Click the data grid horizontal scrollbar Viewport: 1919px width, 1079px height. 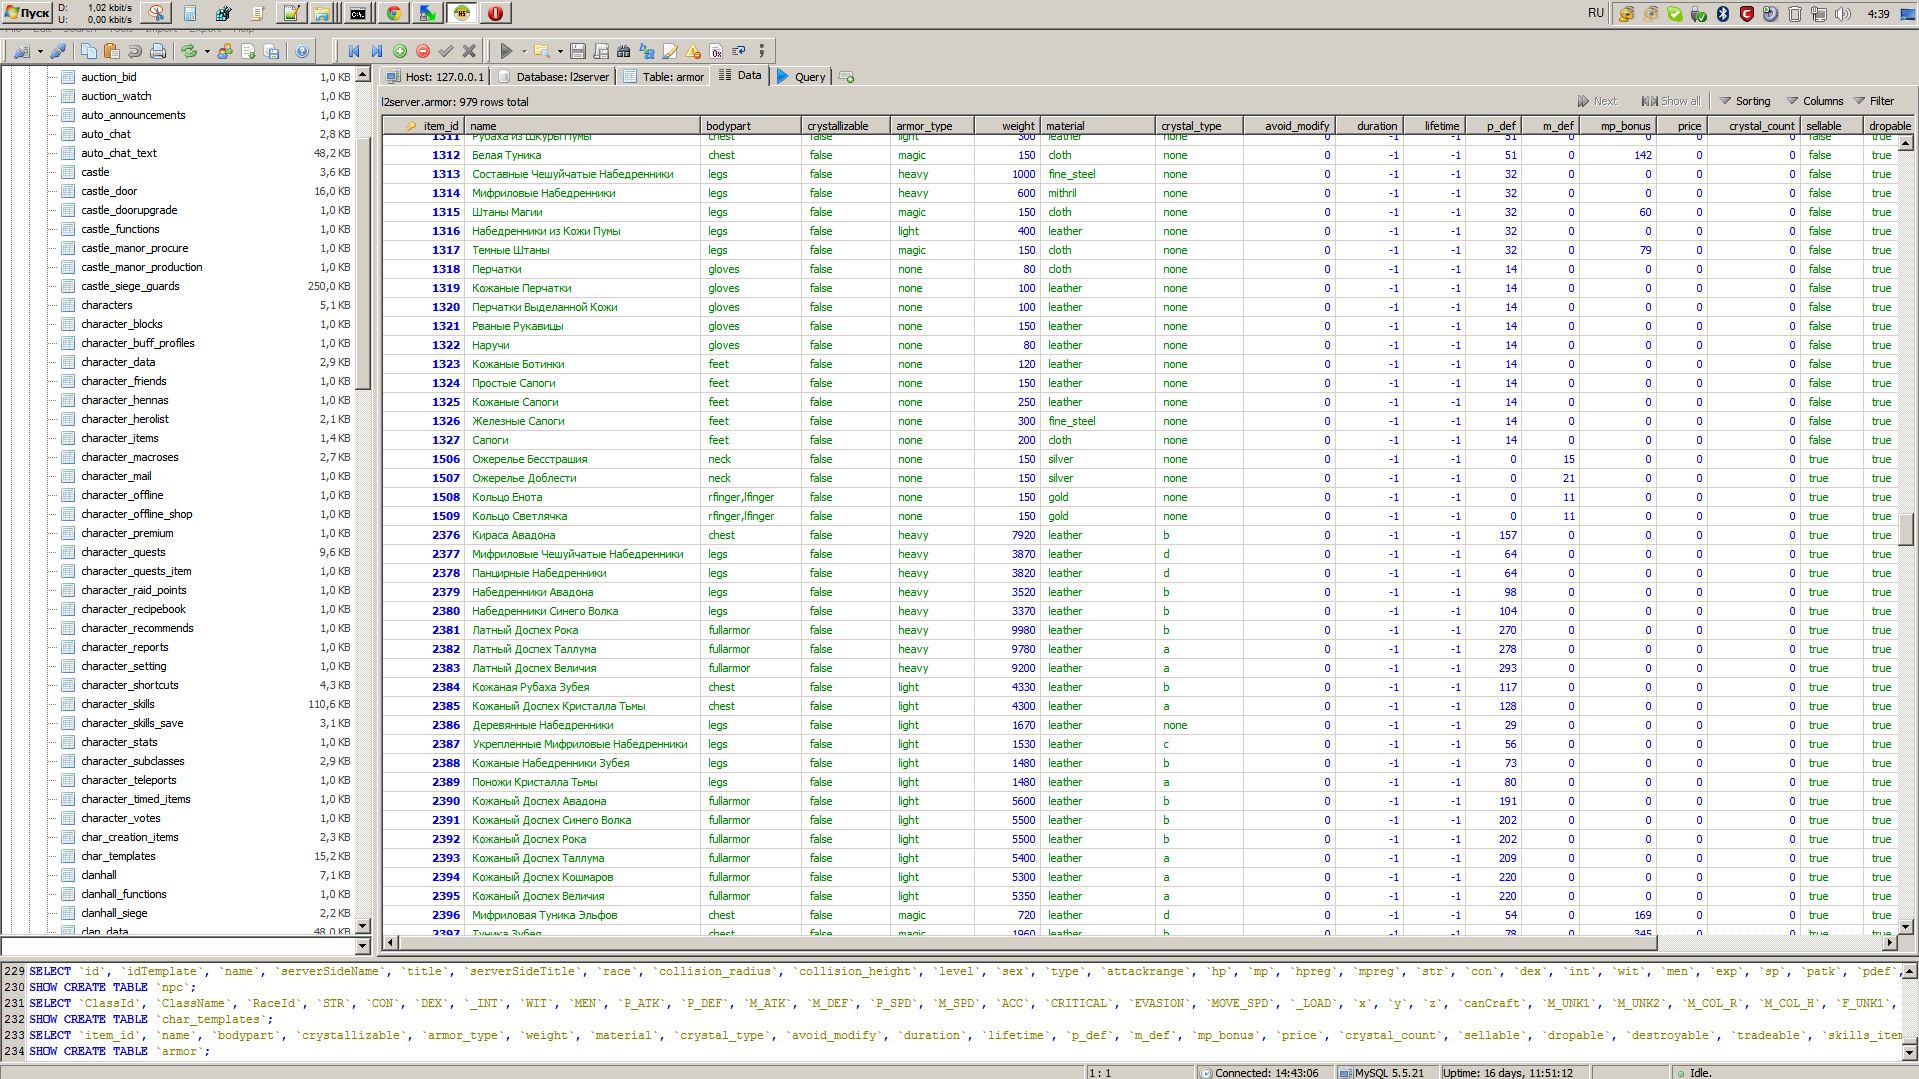(1028, 942)
